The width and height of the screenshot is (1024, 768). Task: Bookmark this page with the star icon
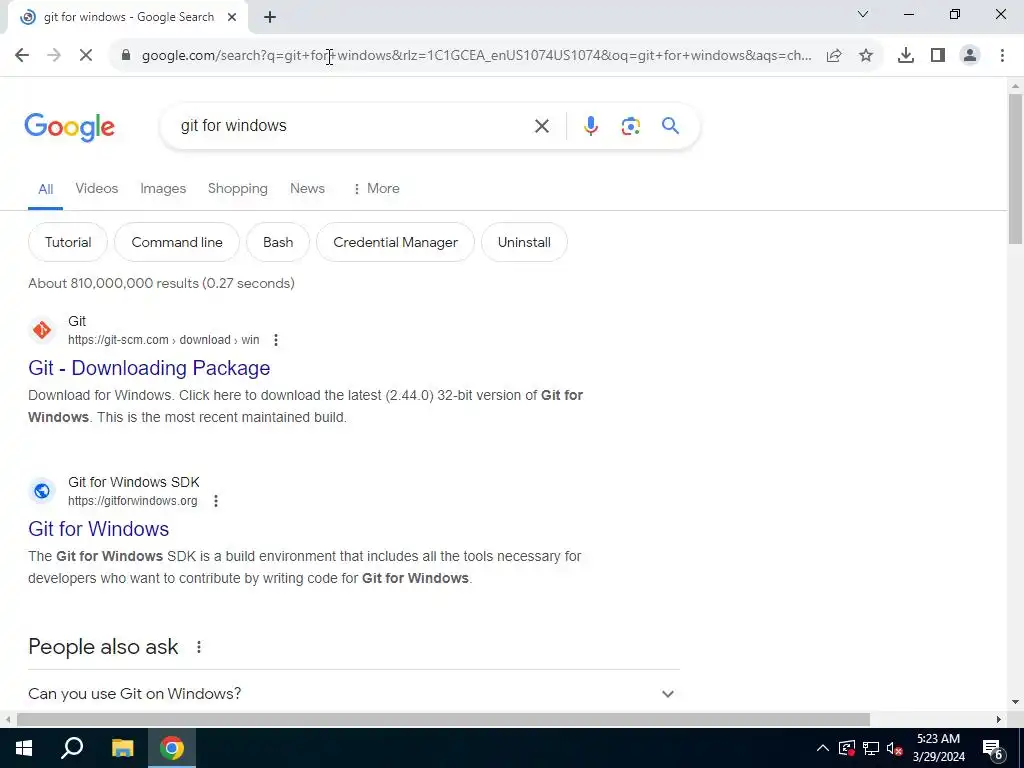[x=866, y=56]
